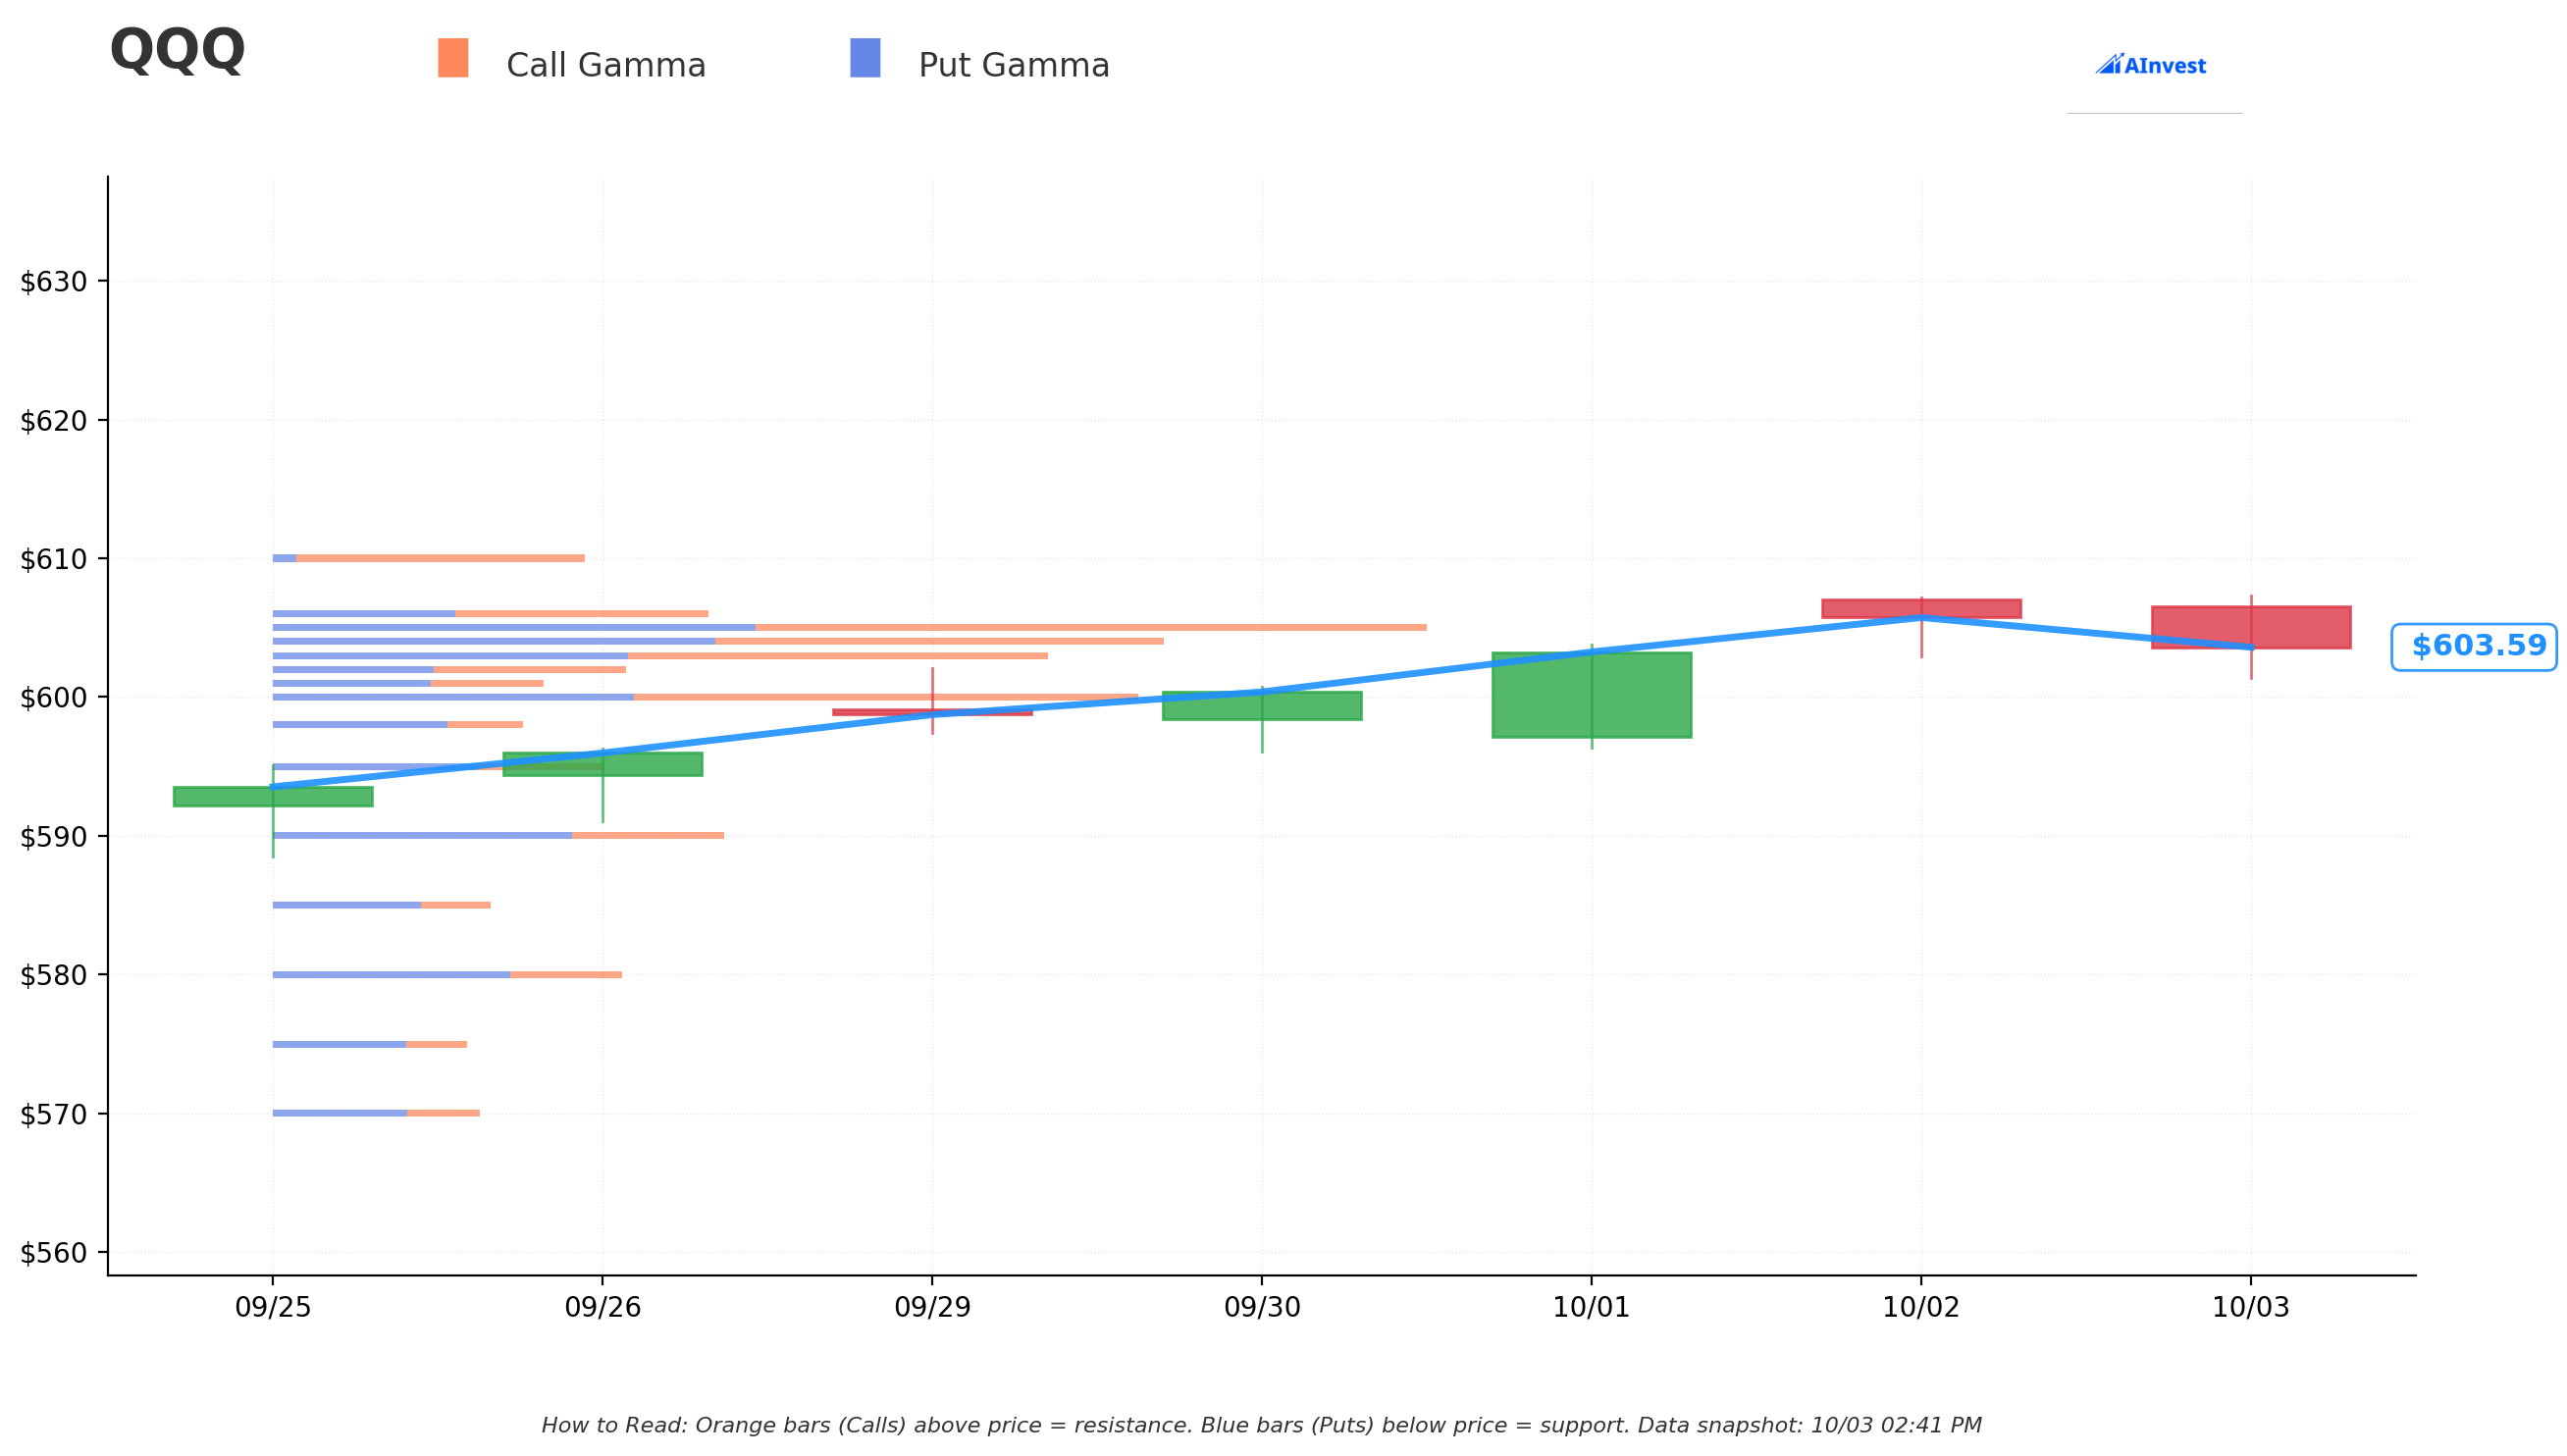
Task: Click the gamma bar at $575 strike
Action: coord(369,1044)
